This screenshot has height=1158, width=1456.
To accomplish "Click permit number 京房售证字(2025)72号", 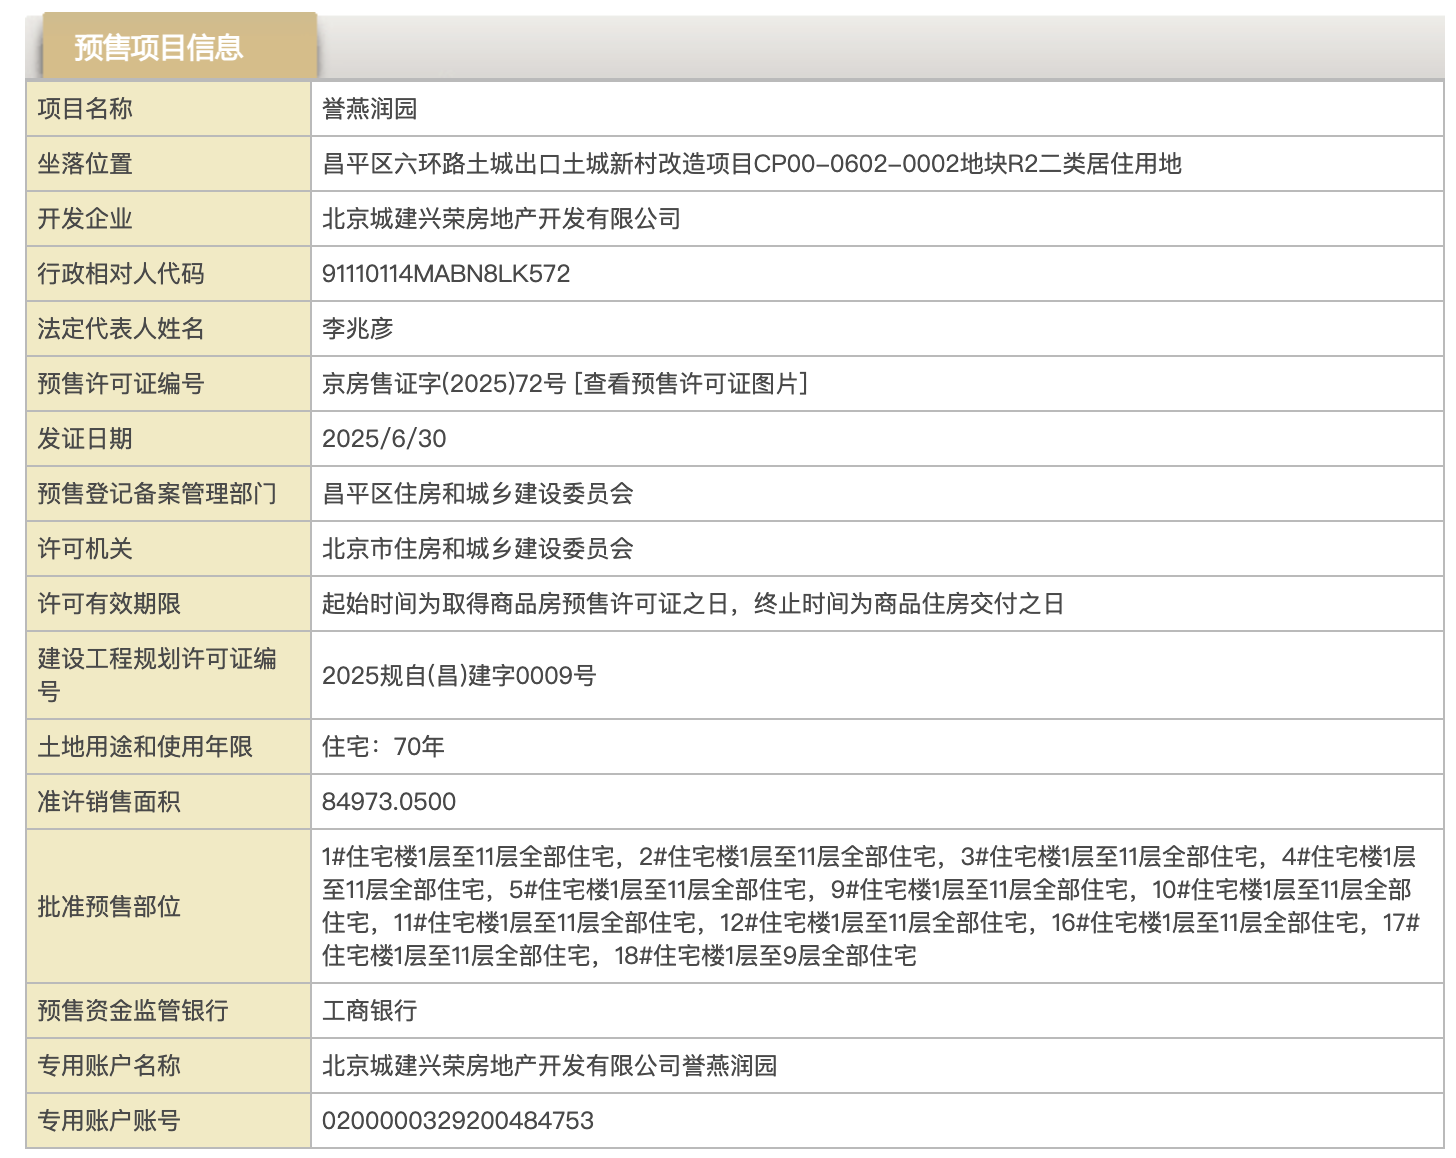I will [443, 384].
